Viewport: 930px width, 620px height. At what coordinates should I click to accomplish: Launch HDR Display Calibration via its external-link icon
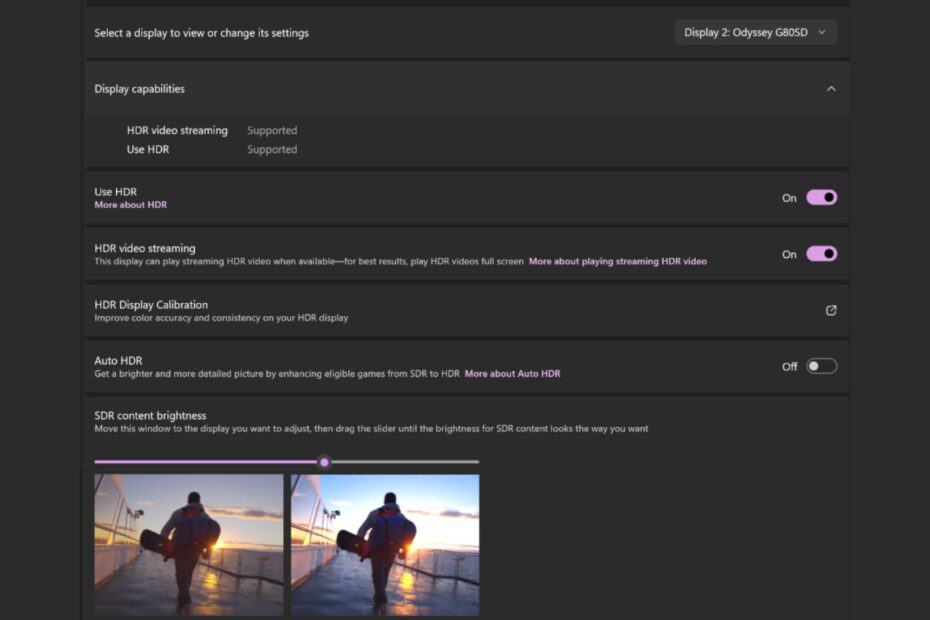coord(830,311)
